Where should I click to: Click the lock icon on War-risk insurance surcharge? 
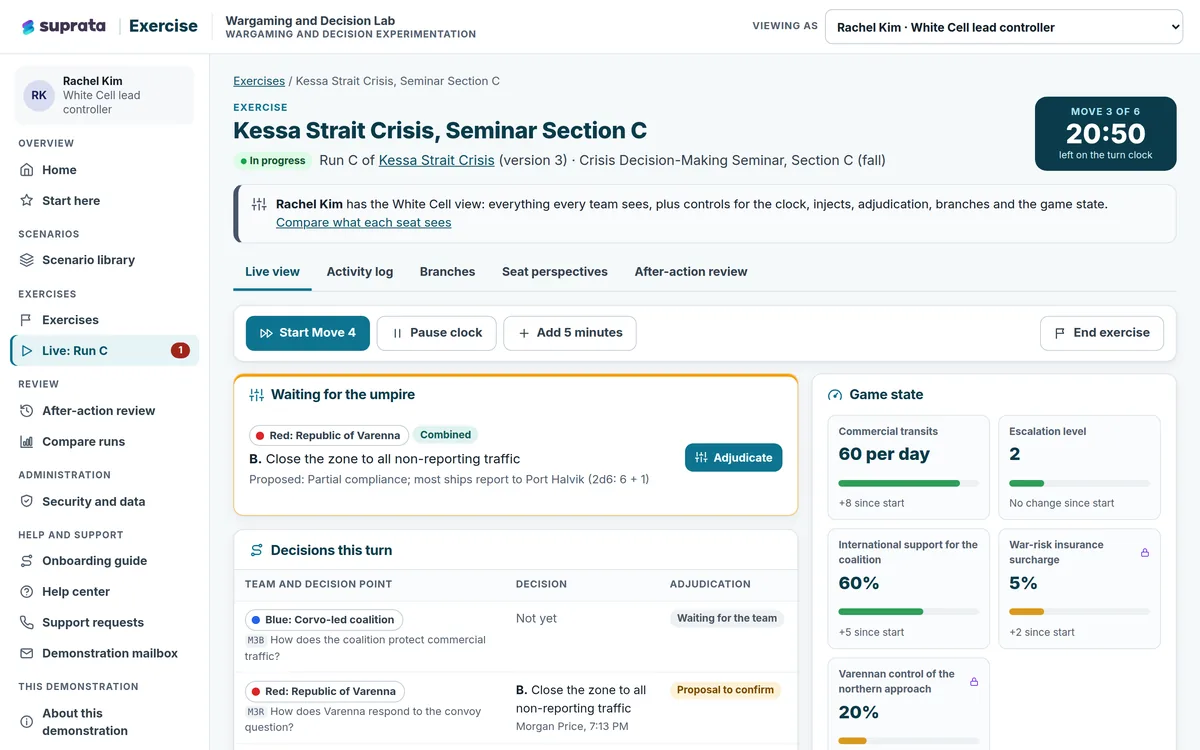[x=1145, y=553]
